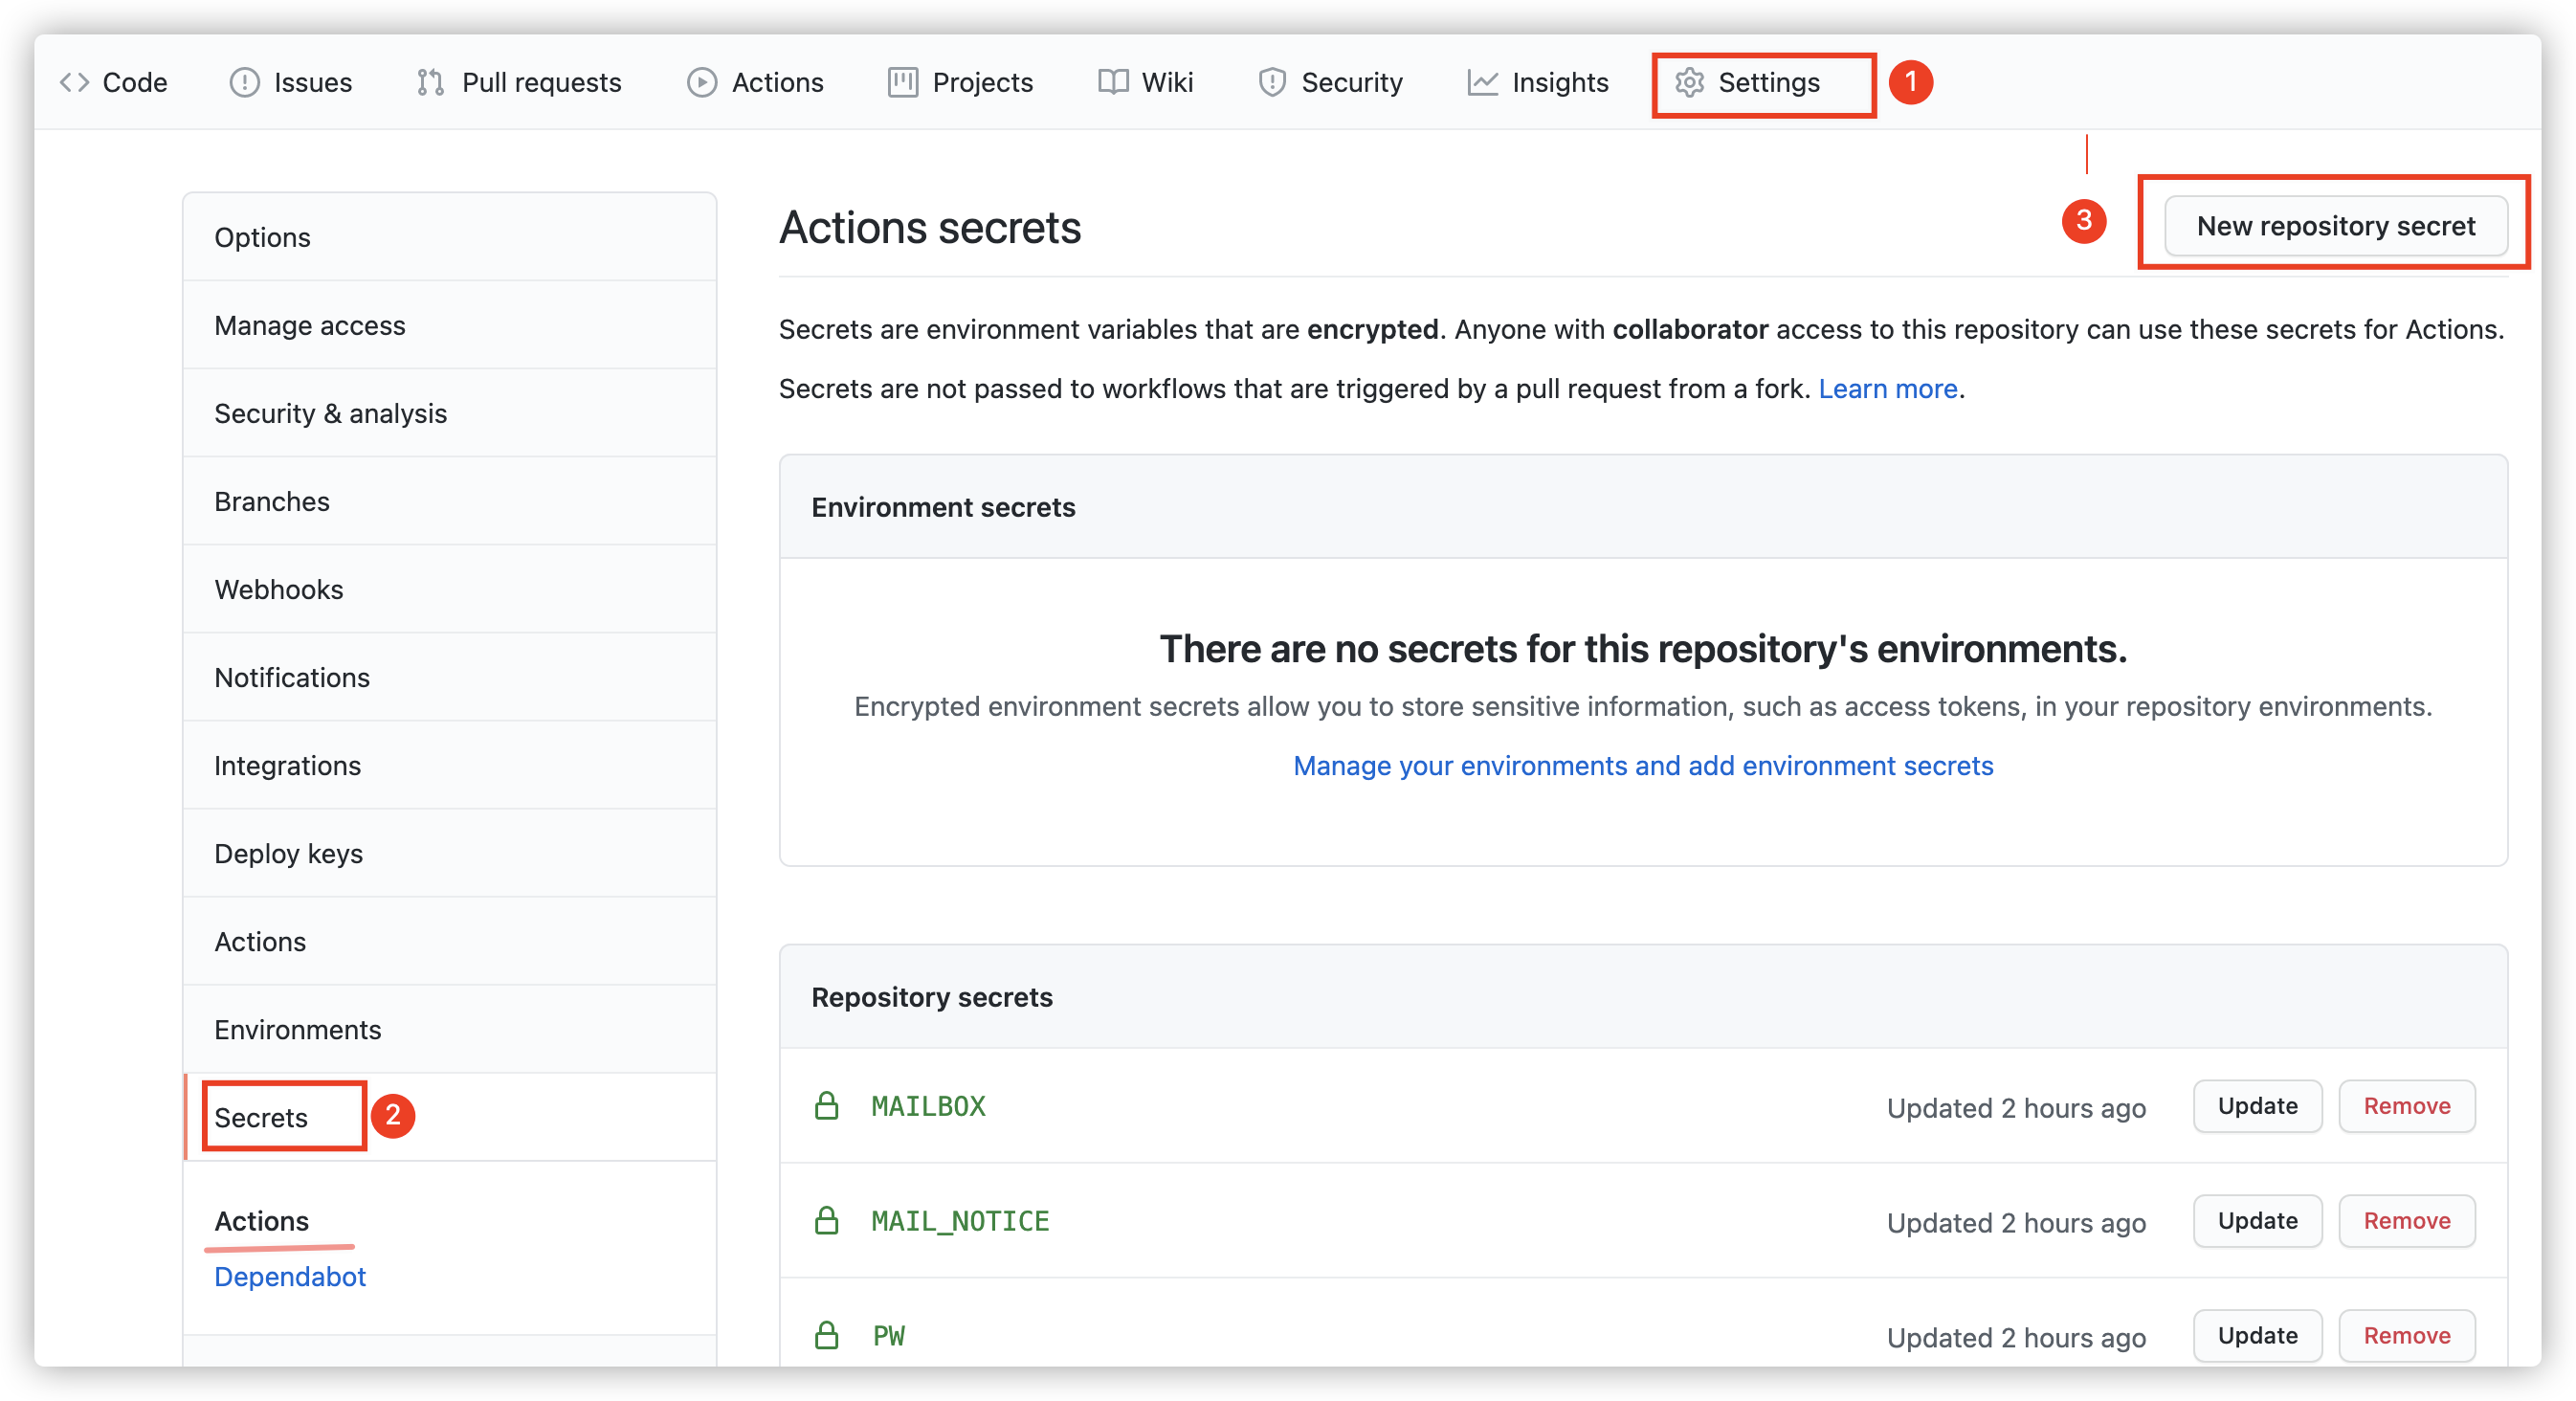Image resolution: width=2576 pixels, height=1401 pixels.
Task: Click the lock icon beside MAILBOX
Action: coord(827,1106)
